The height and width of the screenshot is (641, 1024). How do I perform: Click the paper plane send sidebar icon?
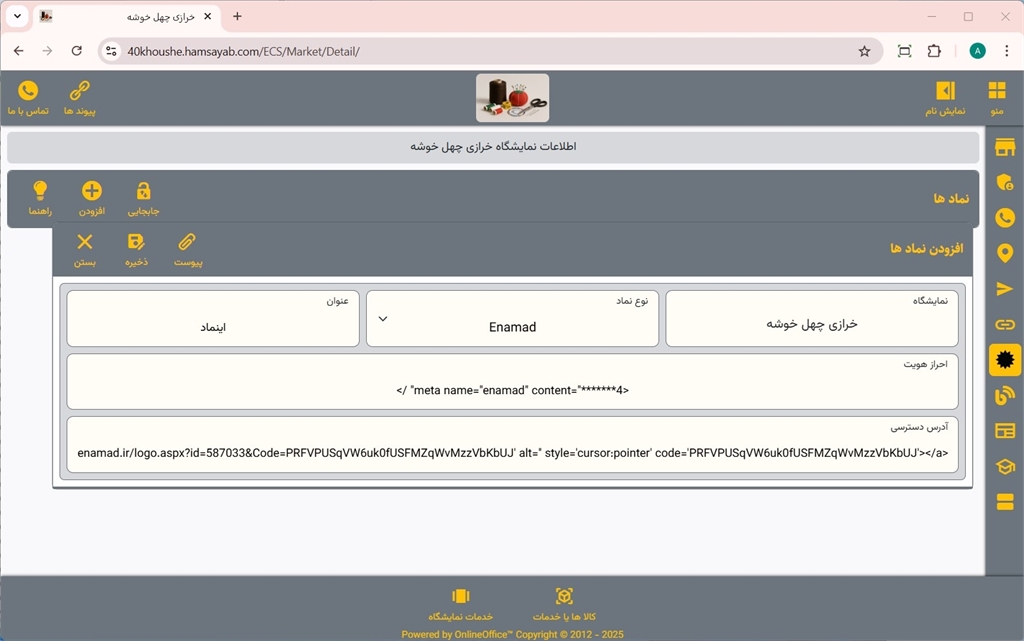(x=1005, y=289)
